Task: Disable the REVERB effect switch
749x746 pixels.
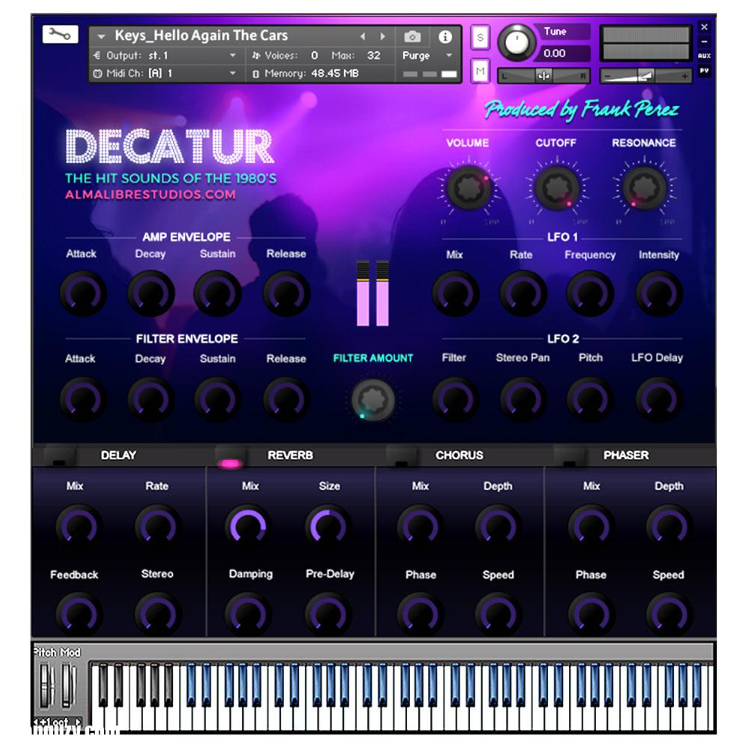Action: click(230, 457)
